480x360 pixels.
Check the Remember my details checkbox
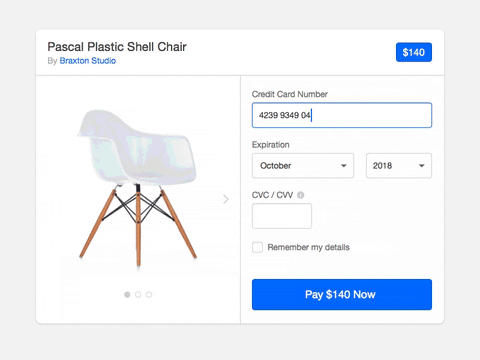point(257,247)
